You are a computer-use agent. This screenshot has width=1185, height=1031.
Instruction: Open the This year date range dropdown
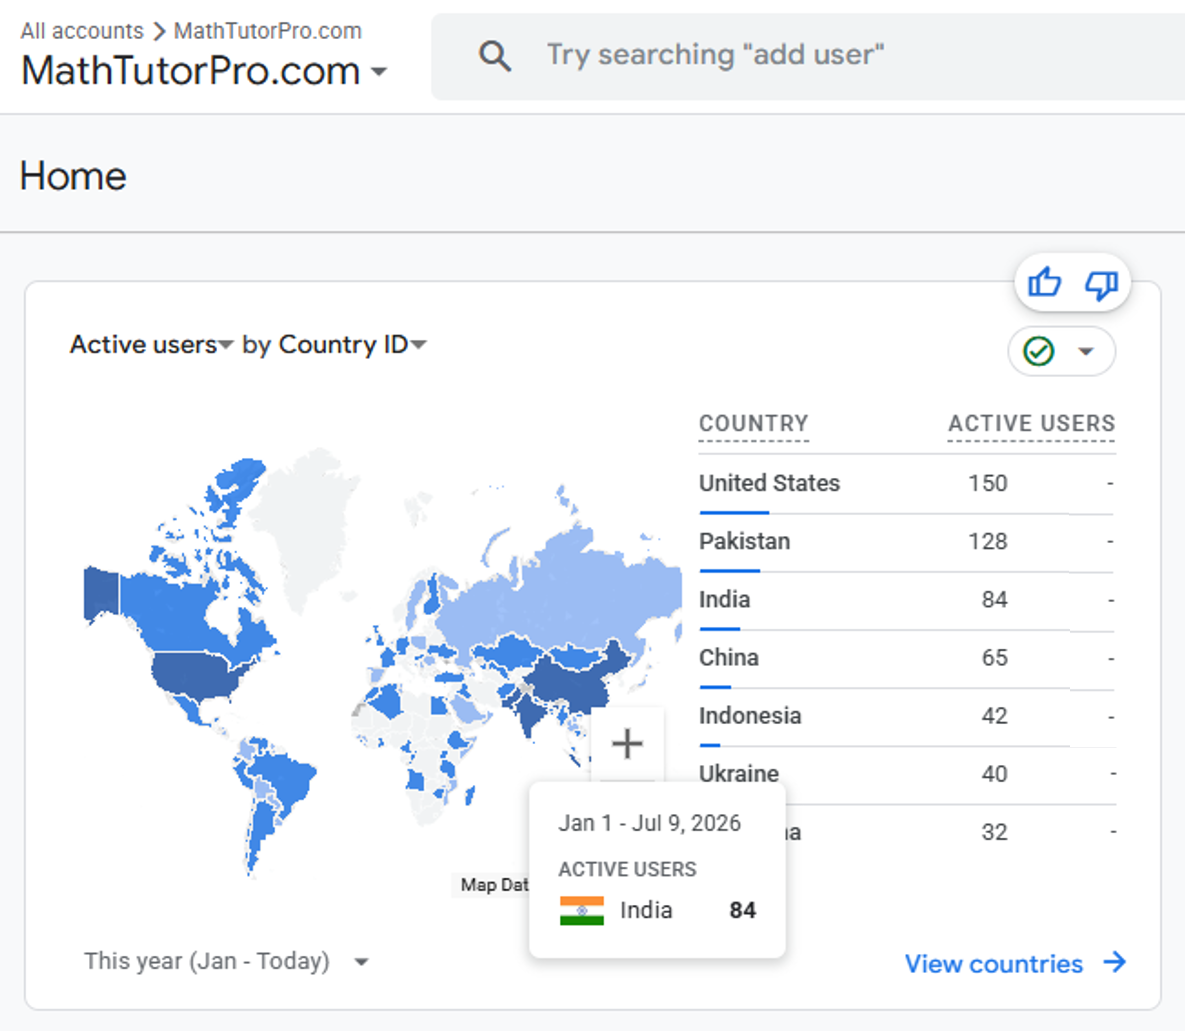tap(226, 961)
